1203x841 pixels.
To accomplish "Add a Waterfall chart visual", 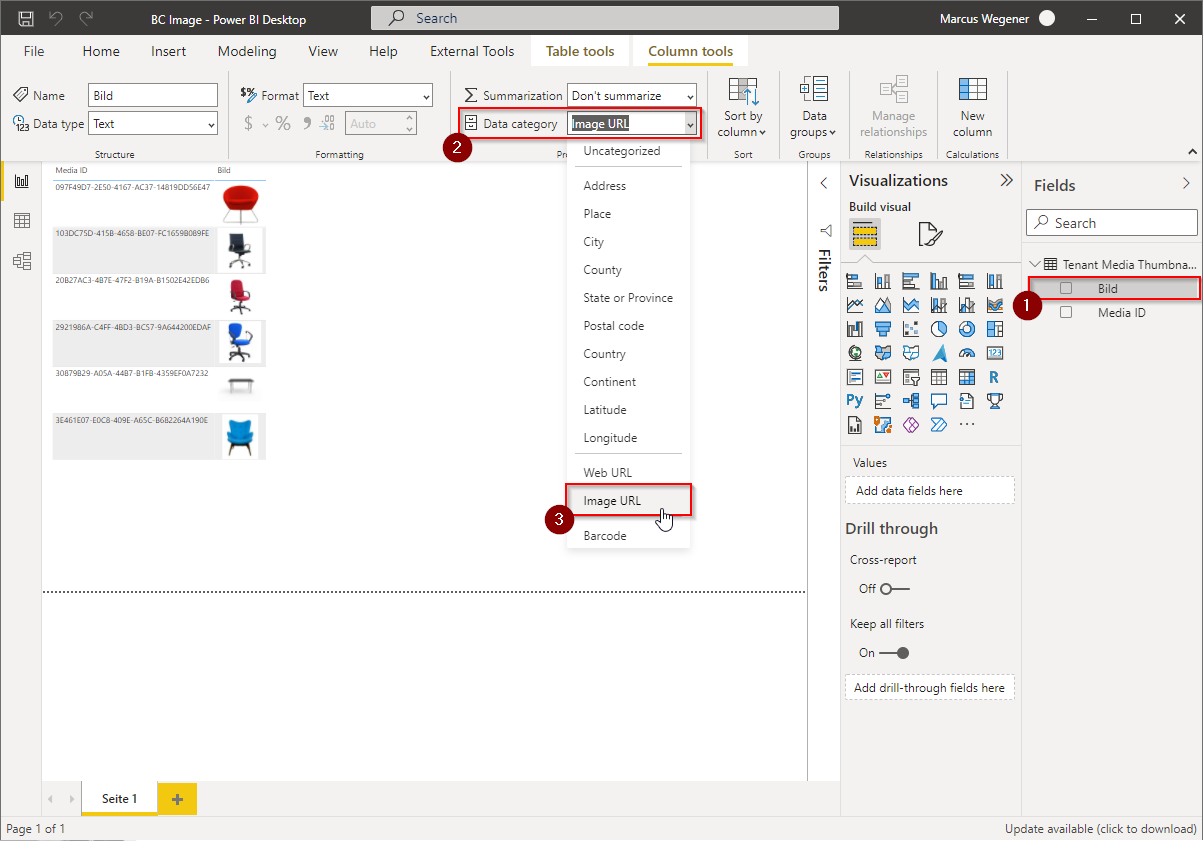I will pos(855,329).
